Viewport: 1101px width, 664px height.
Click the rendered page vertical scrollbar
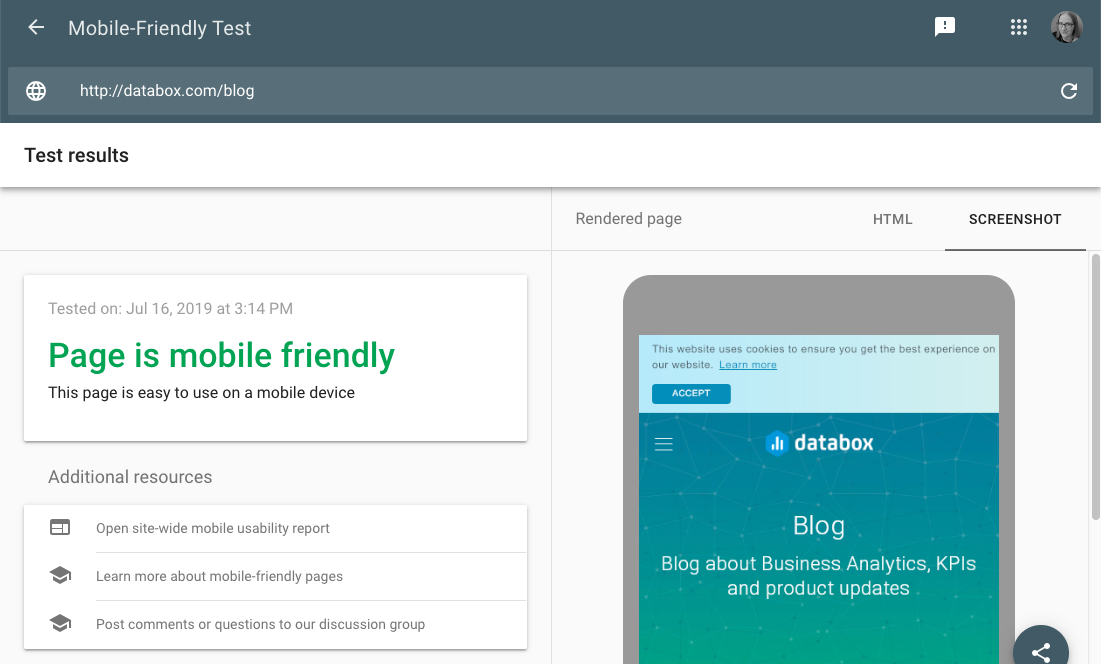1095,387
